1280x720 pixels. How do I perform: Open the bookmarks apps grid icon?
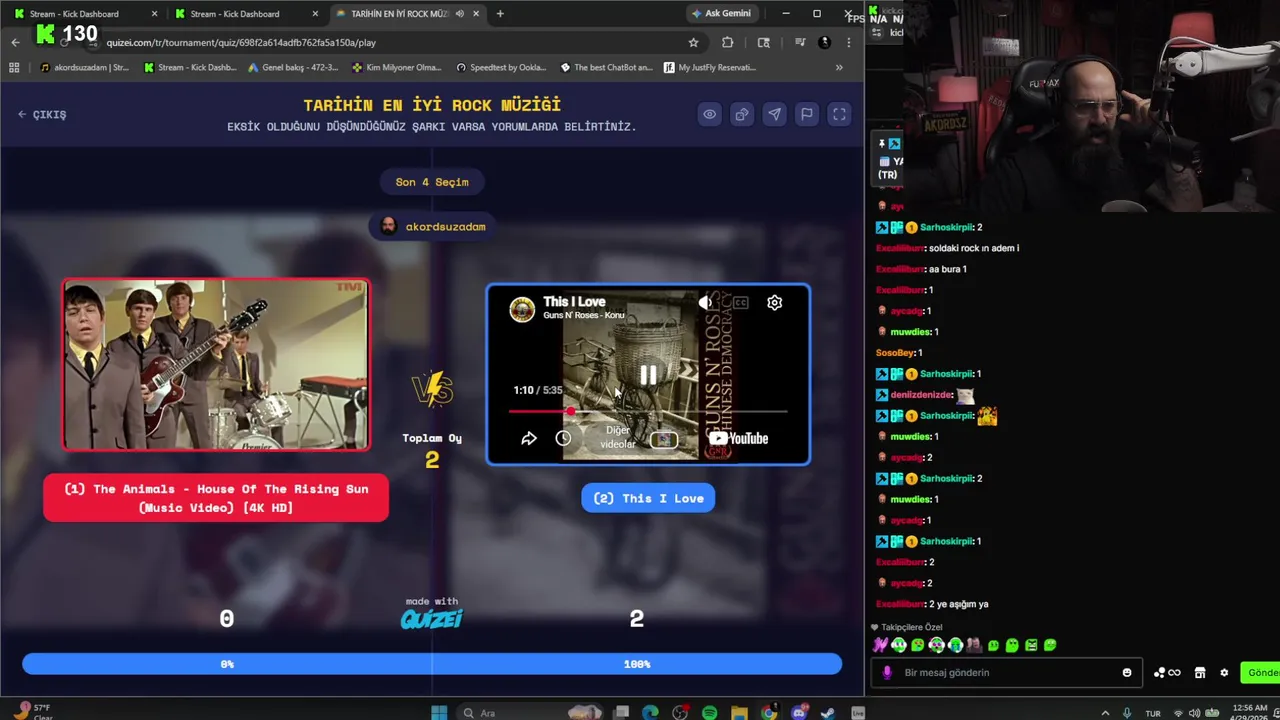14,67
